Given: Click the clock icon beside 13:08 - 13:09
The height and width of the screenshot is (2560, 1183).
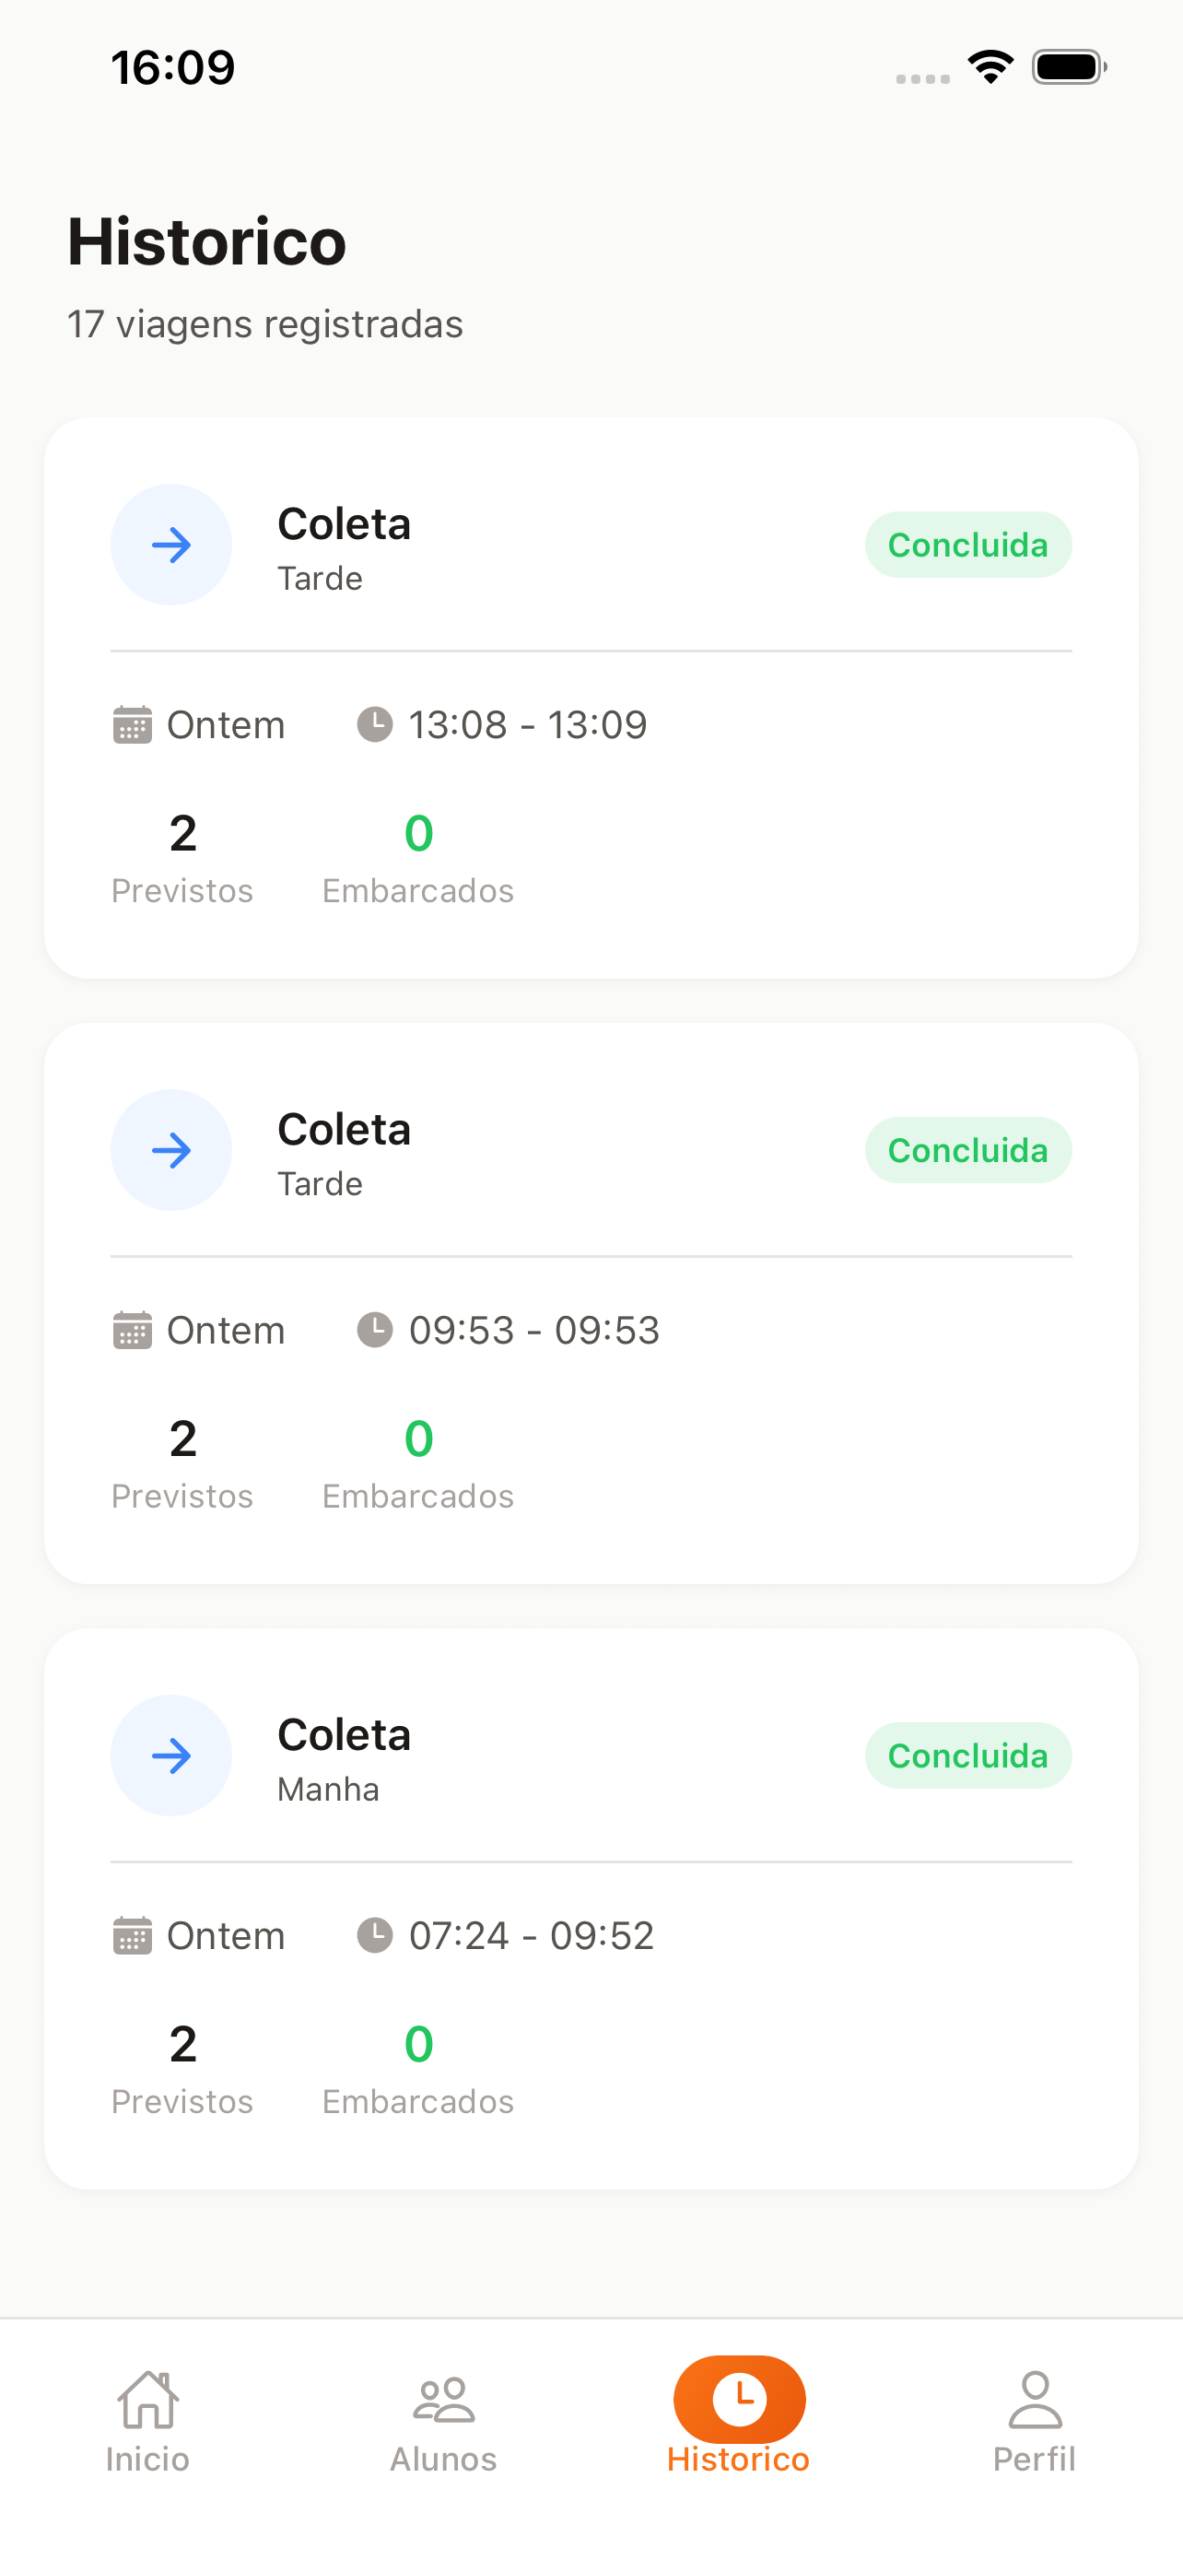Looking at the screenshot, I should click(x=375, y=724).
